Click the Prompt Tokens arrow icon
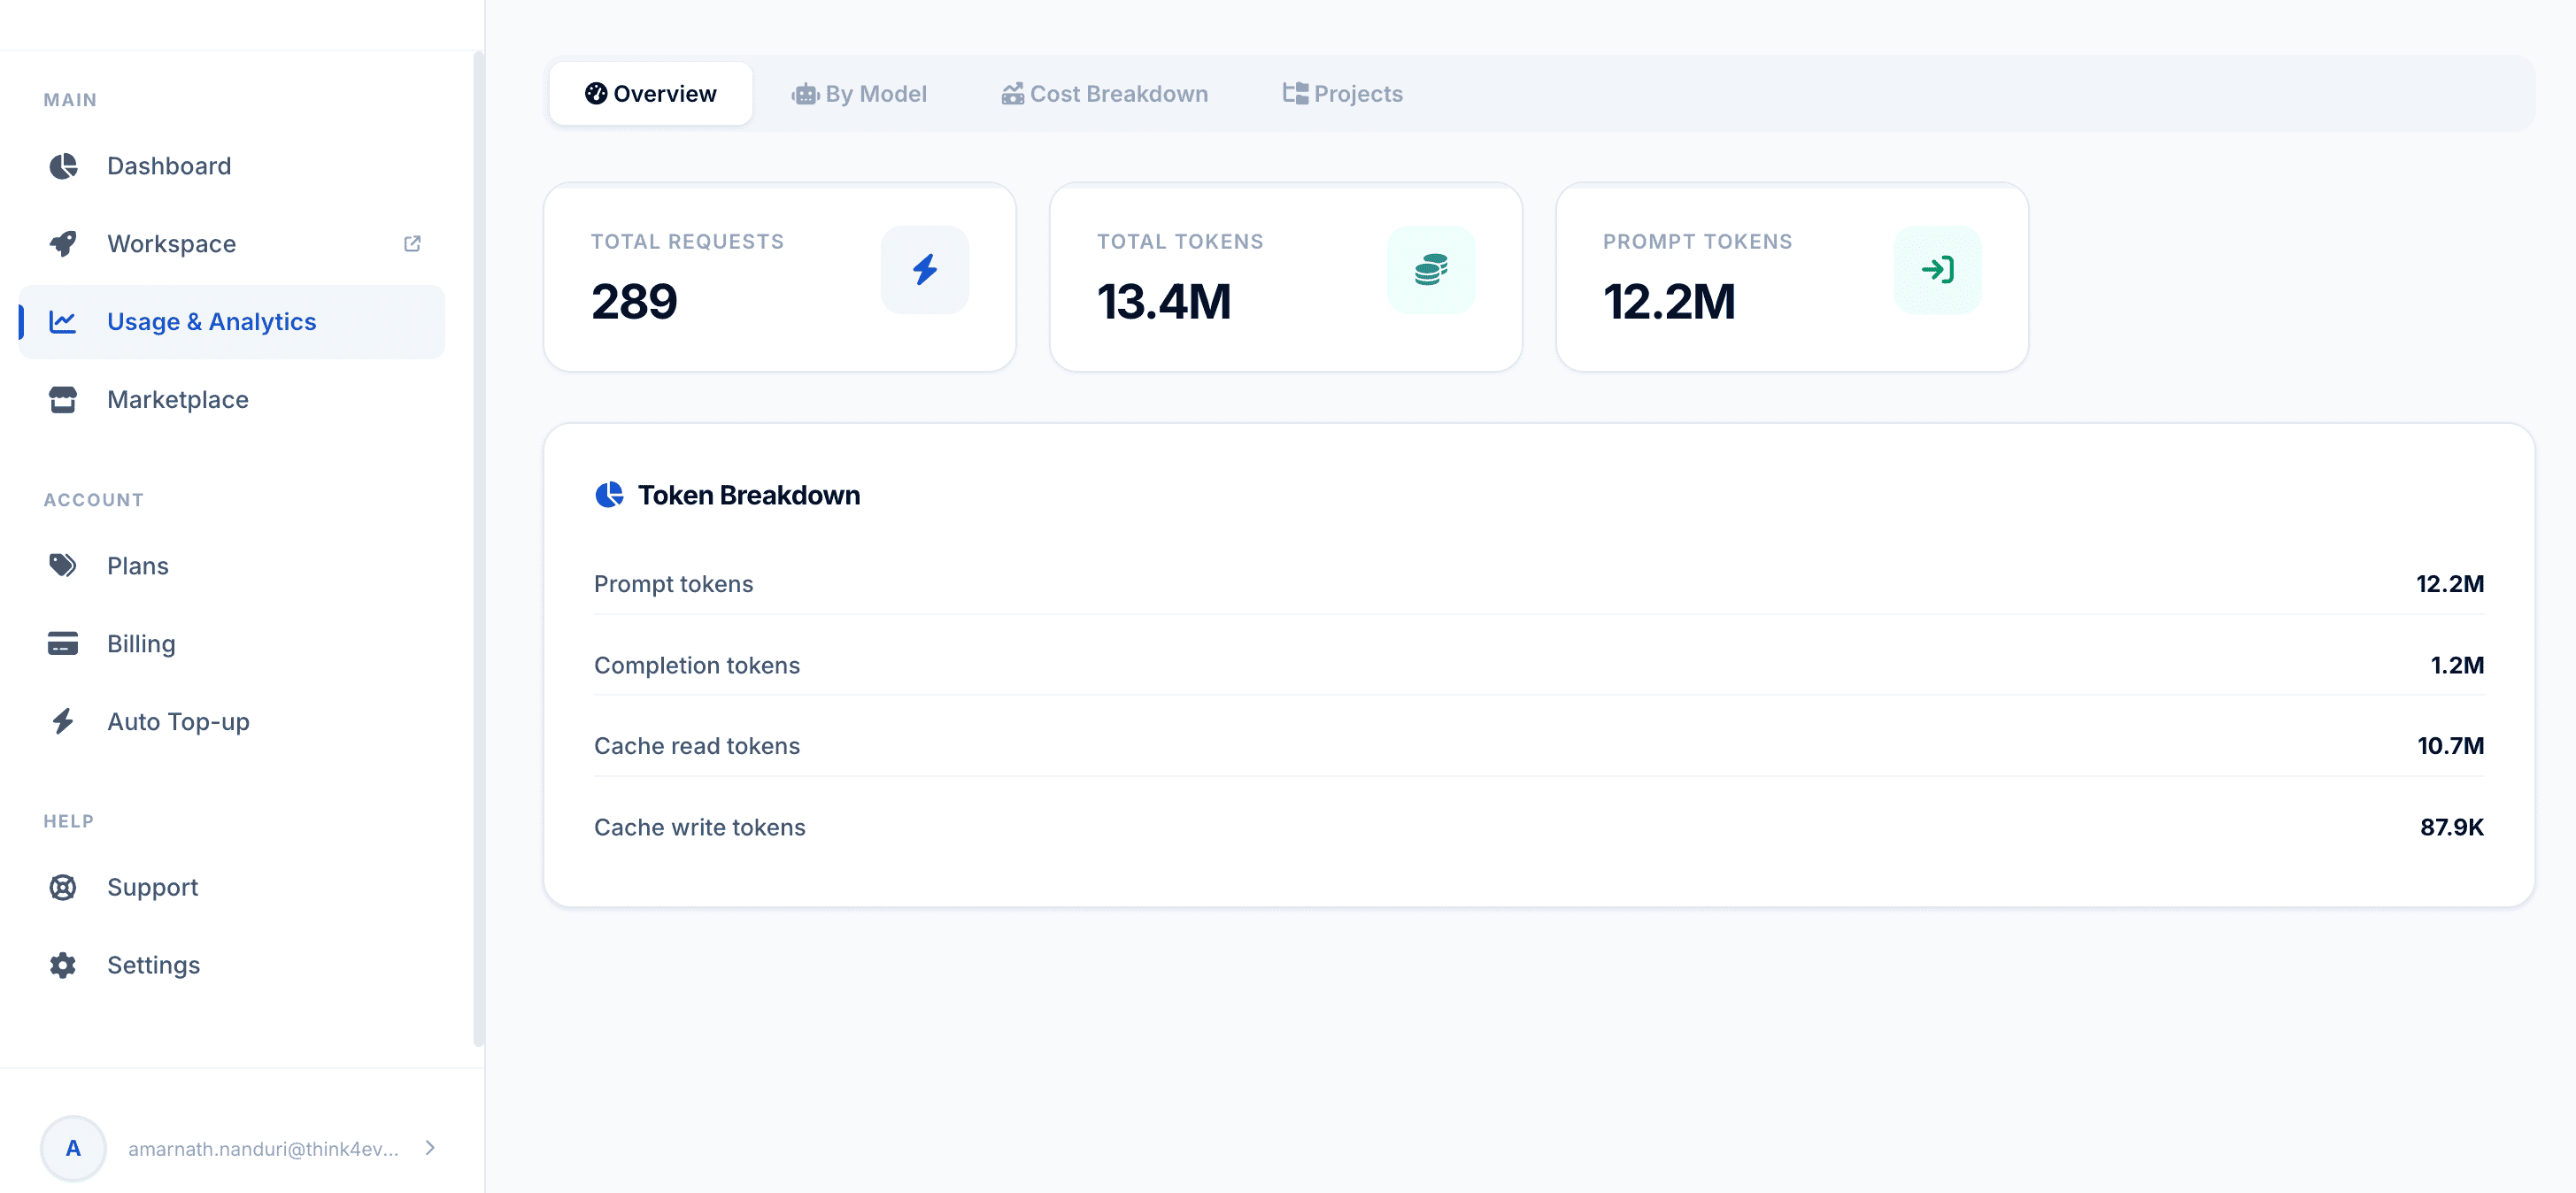2576x1193 pixels. (1937, 270)
